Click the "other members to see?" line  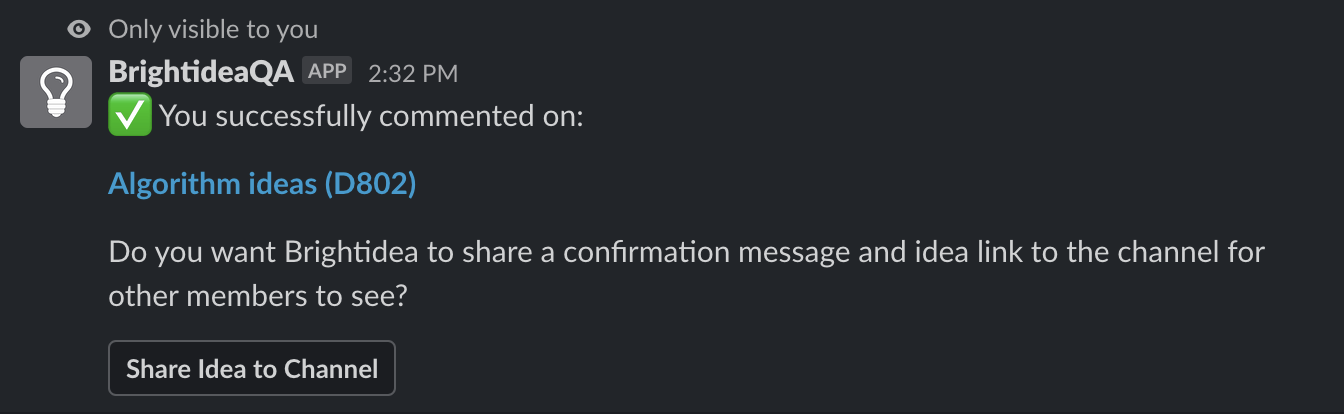coord(257,296)
